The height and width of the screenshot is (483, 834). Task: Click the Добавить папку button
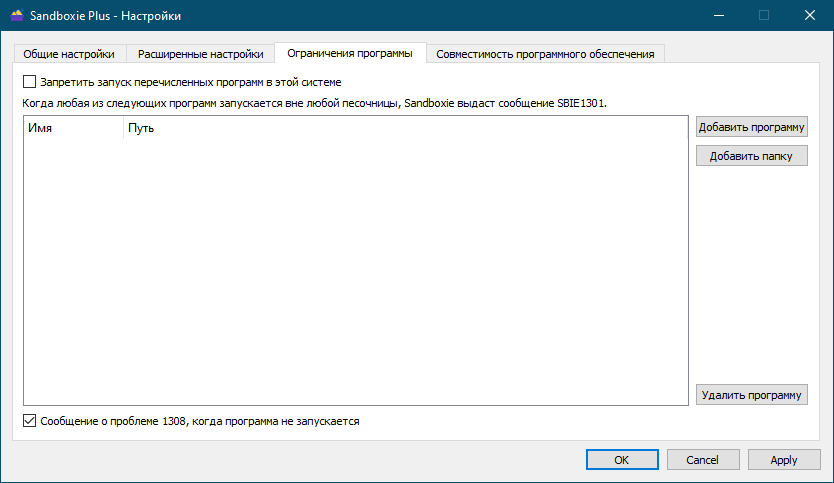coord(752,156)
